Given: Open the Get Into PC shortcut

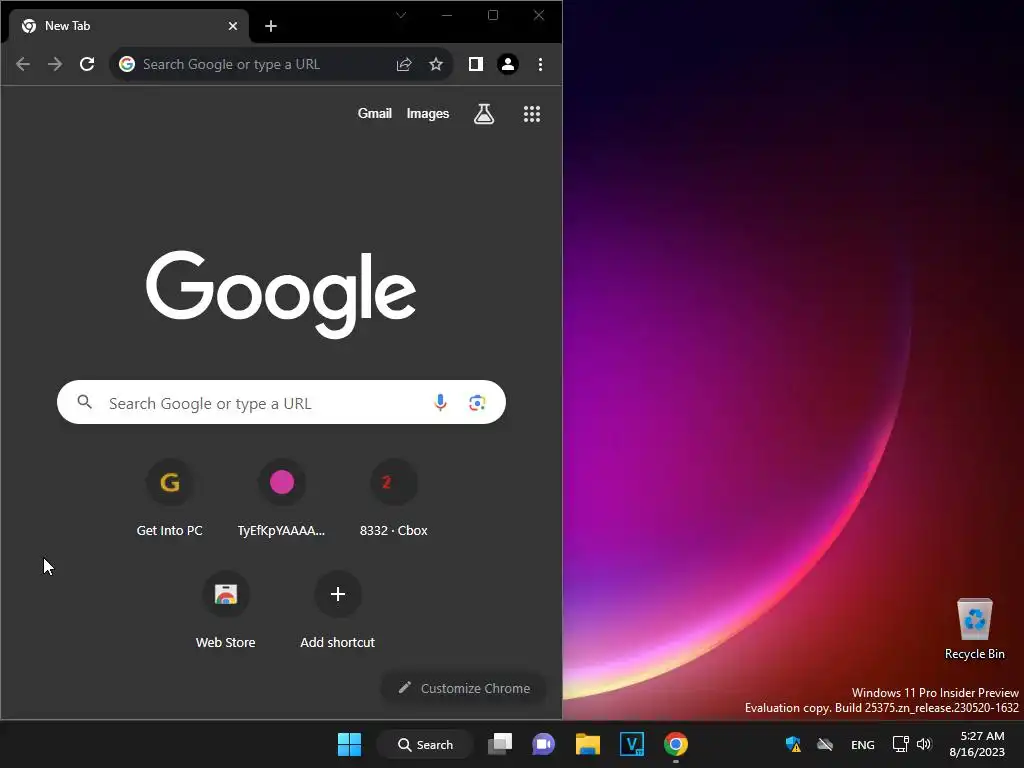Looking at the screenshot, I should coord(170,498).
